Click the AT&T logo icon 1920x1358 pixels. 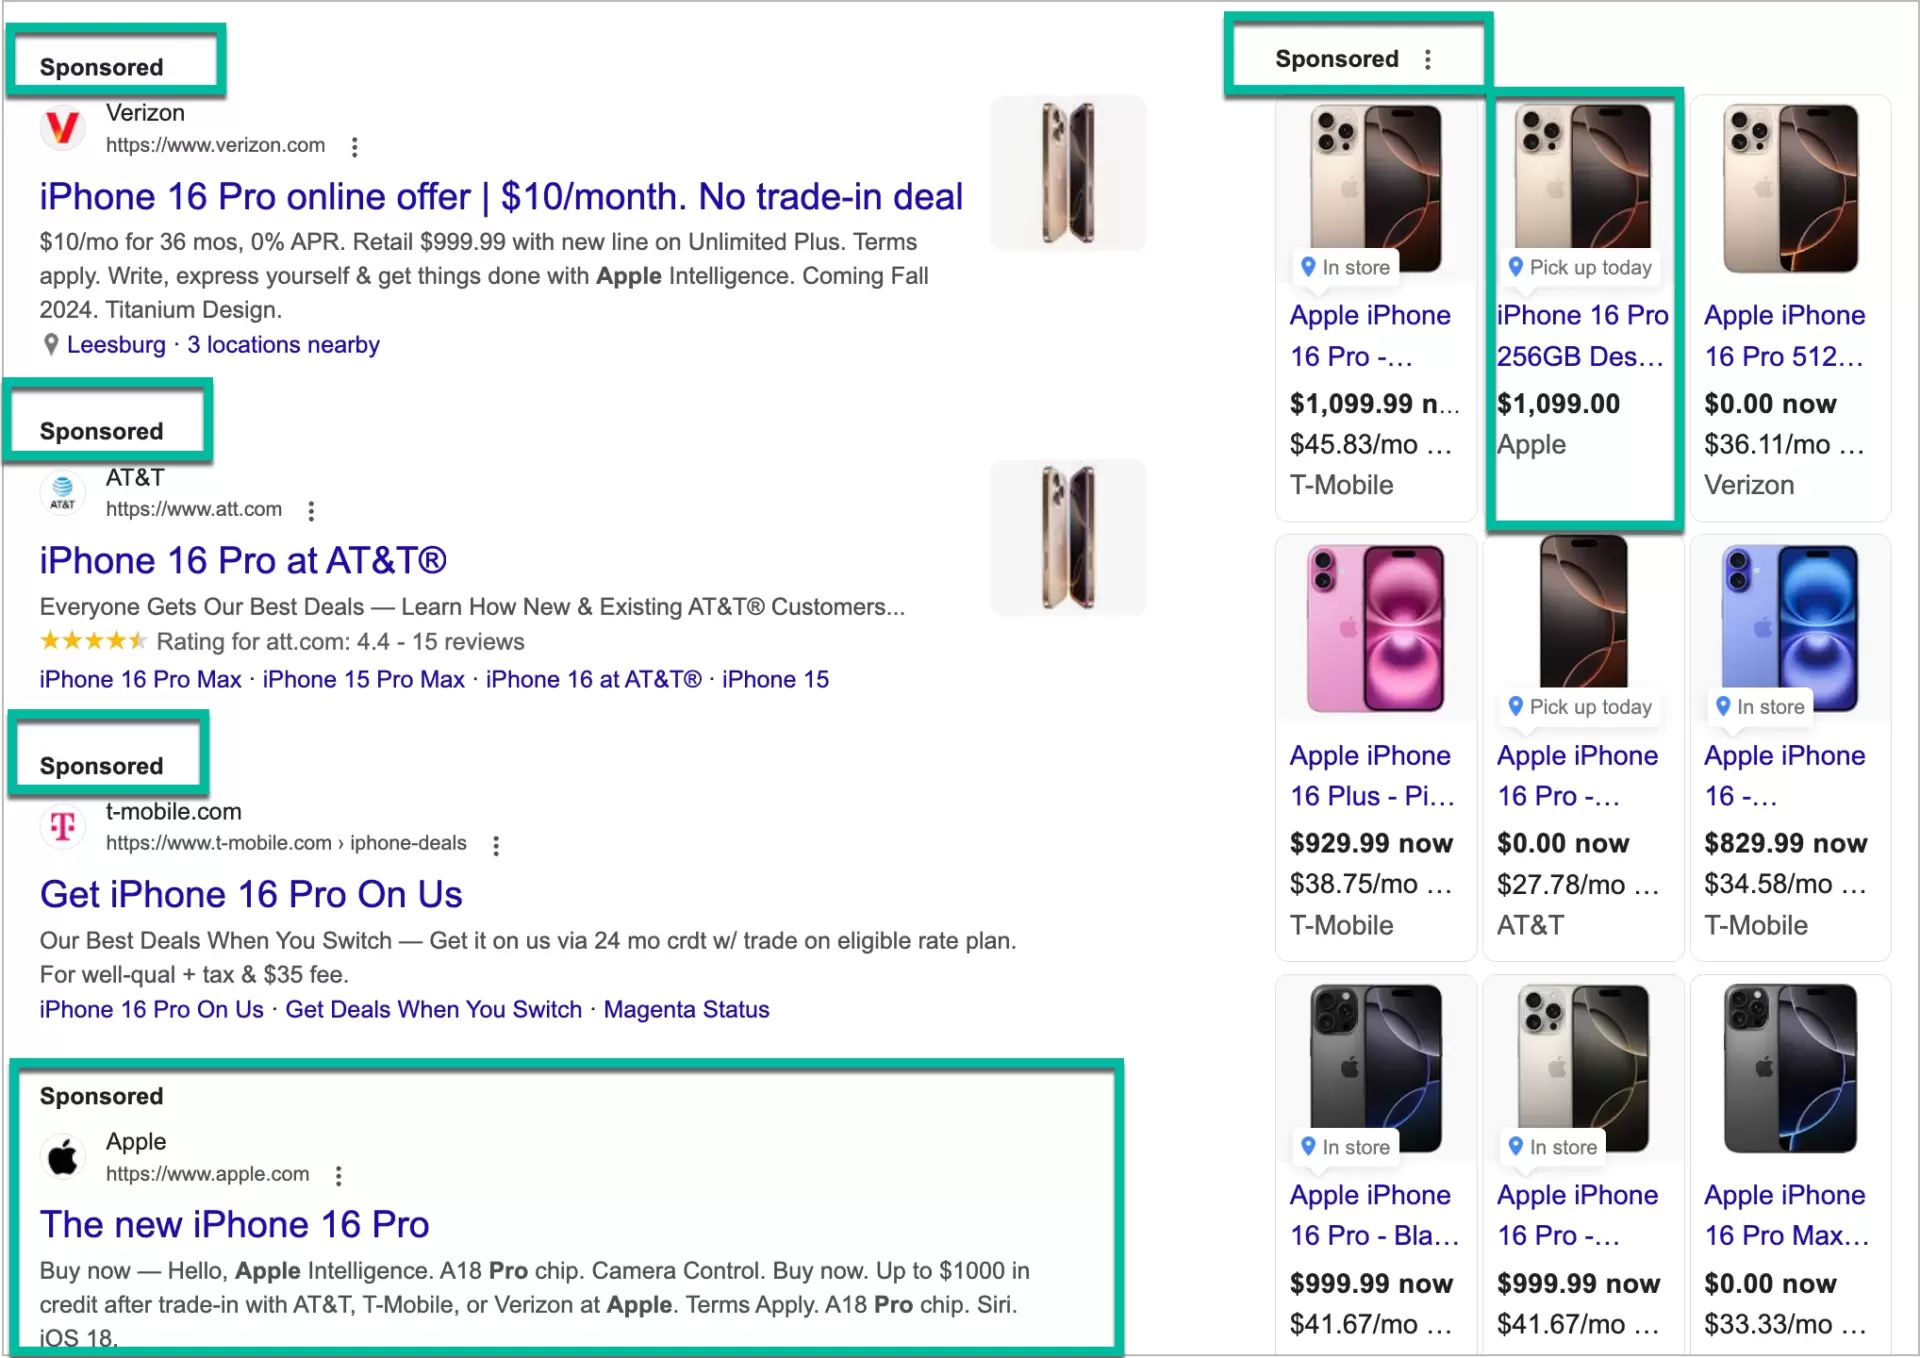[62, 492]
